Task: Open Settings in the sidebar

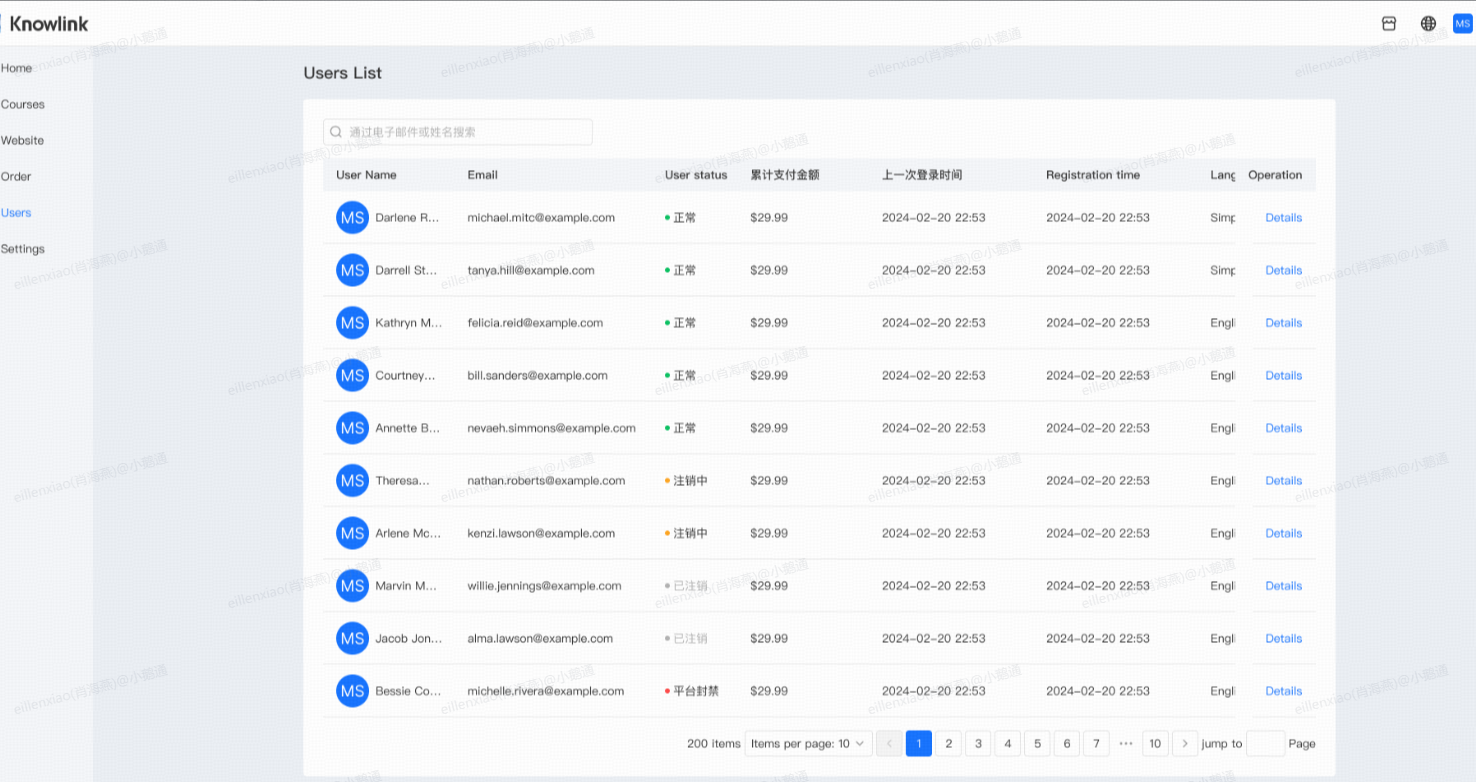Action: [23, 248]
